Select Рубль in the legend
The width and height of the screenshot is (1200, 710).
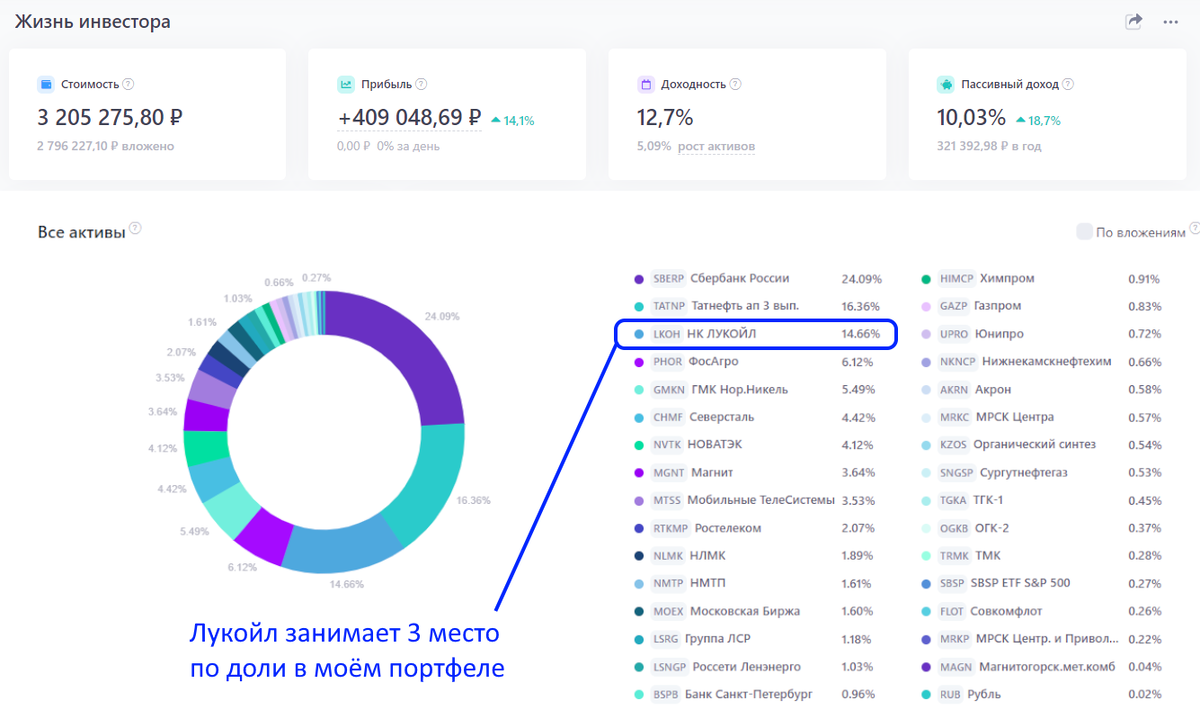point(984,694)
